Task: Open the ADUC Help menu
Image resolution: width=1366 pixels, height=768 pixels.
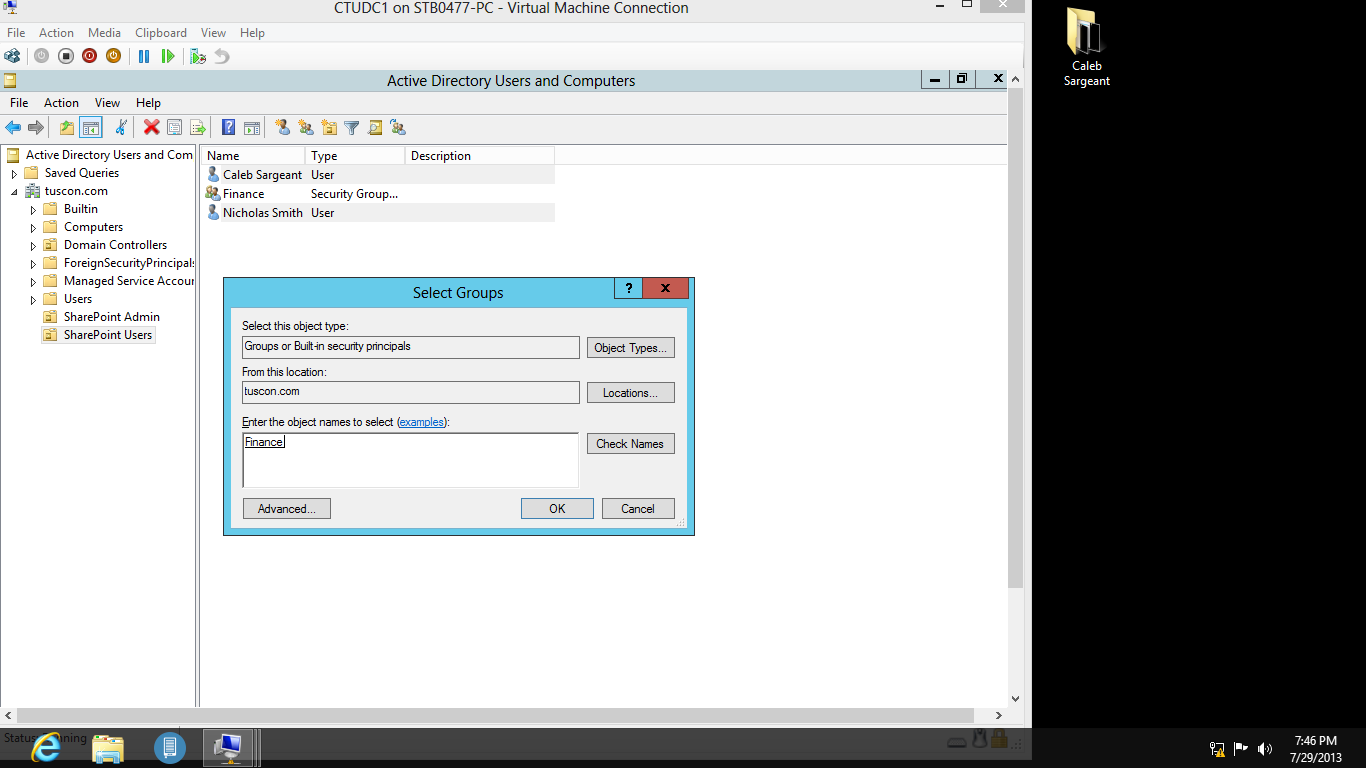Action: [148, 103]
